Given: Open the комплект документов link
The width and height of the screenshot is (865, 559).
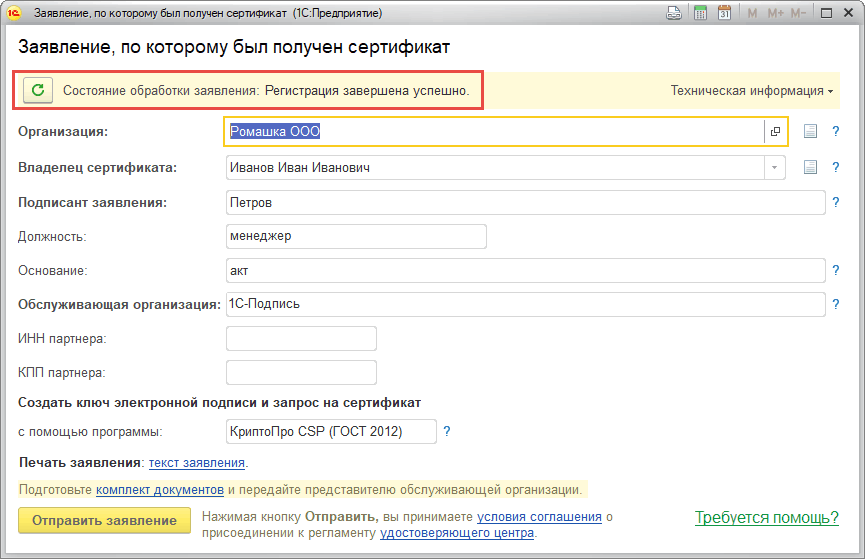Looking at the screenshot, I should 160,490.
